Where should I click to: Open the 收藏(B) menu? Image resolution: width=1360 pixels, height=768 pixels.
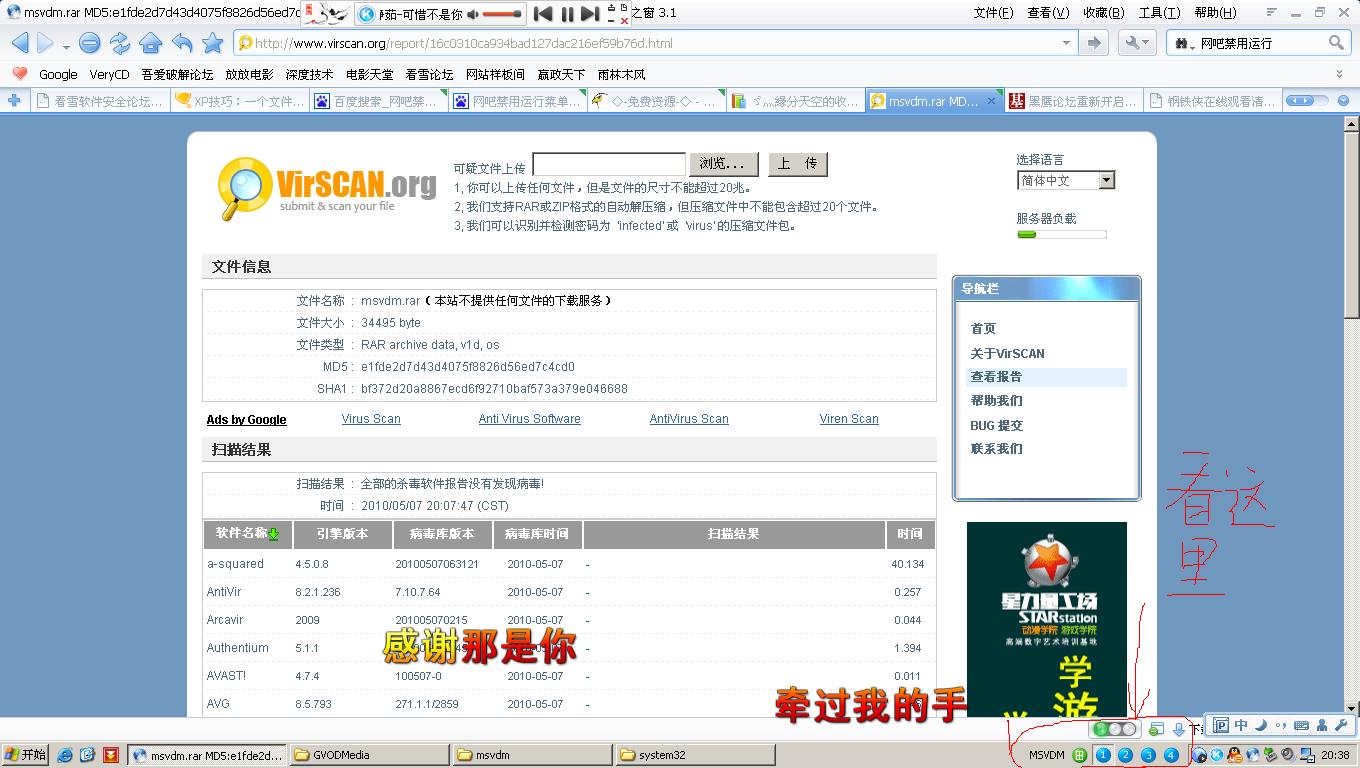[x=1104, y=13]
